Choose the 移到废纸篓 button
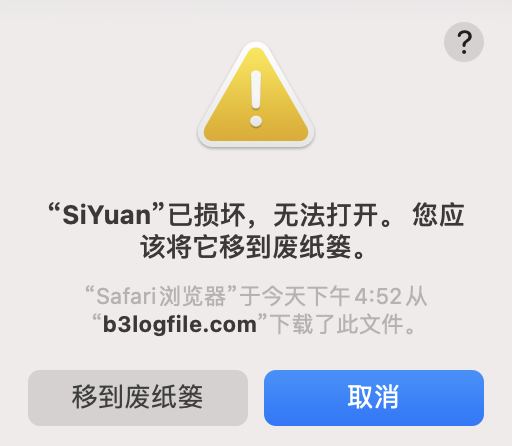This screenshot has width=512, height=446. [138, 398]
